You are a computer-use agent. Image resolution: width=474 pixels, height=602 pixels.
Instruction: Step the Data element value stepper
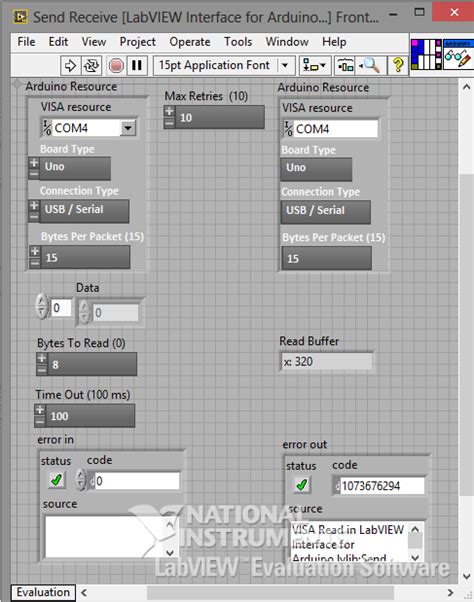click(x=84, y=312)
